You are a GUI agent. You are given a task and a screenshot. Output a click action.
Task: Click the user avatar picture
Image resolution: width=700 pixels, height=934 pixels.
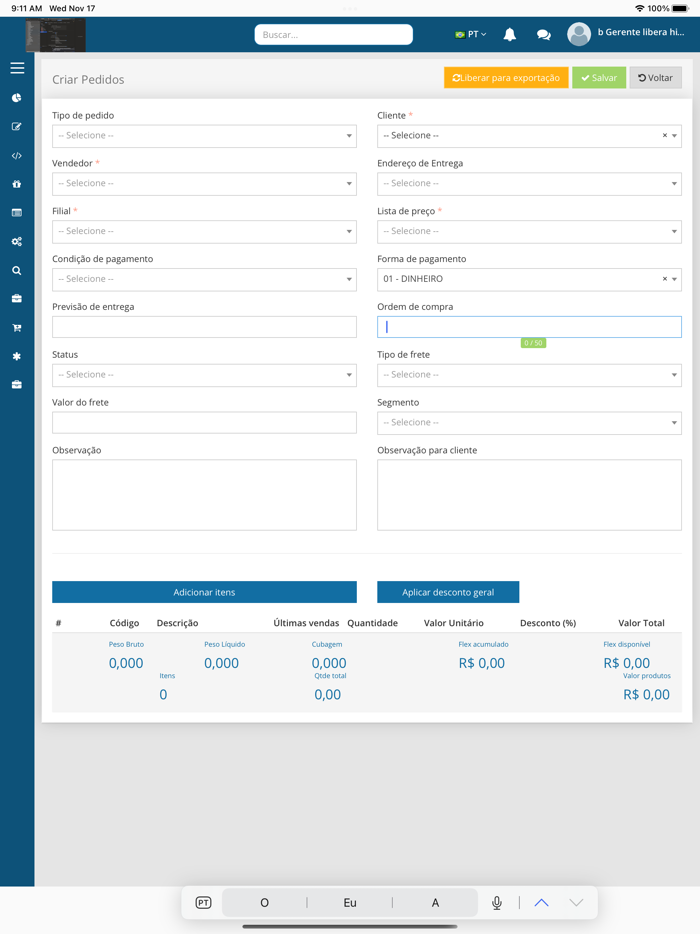coord(578,34)
